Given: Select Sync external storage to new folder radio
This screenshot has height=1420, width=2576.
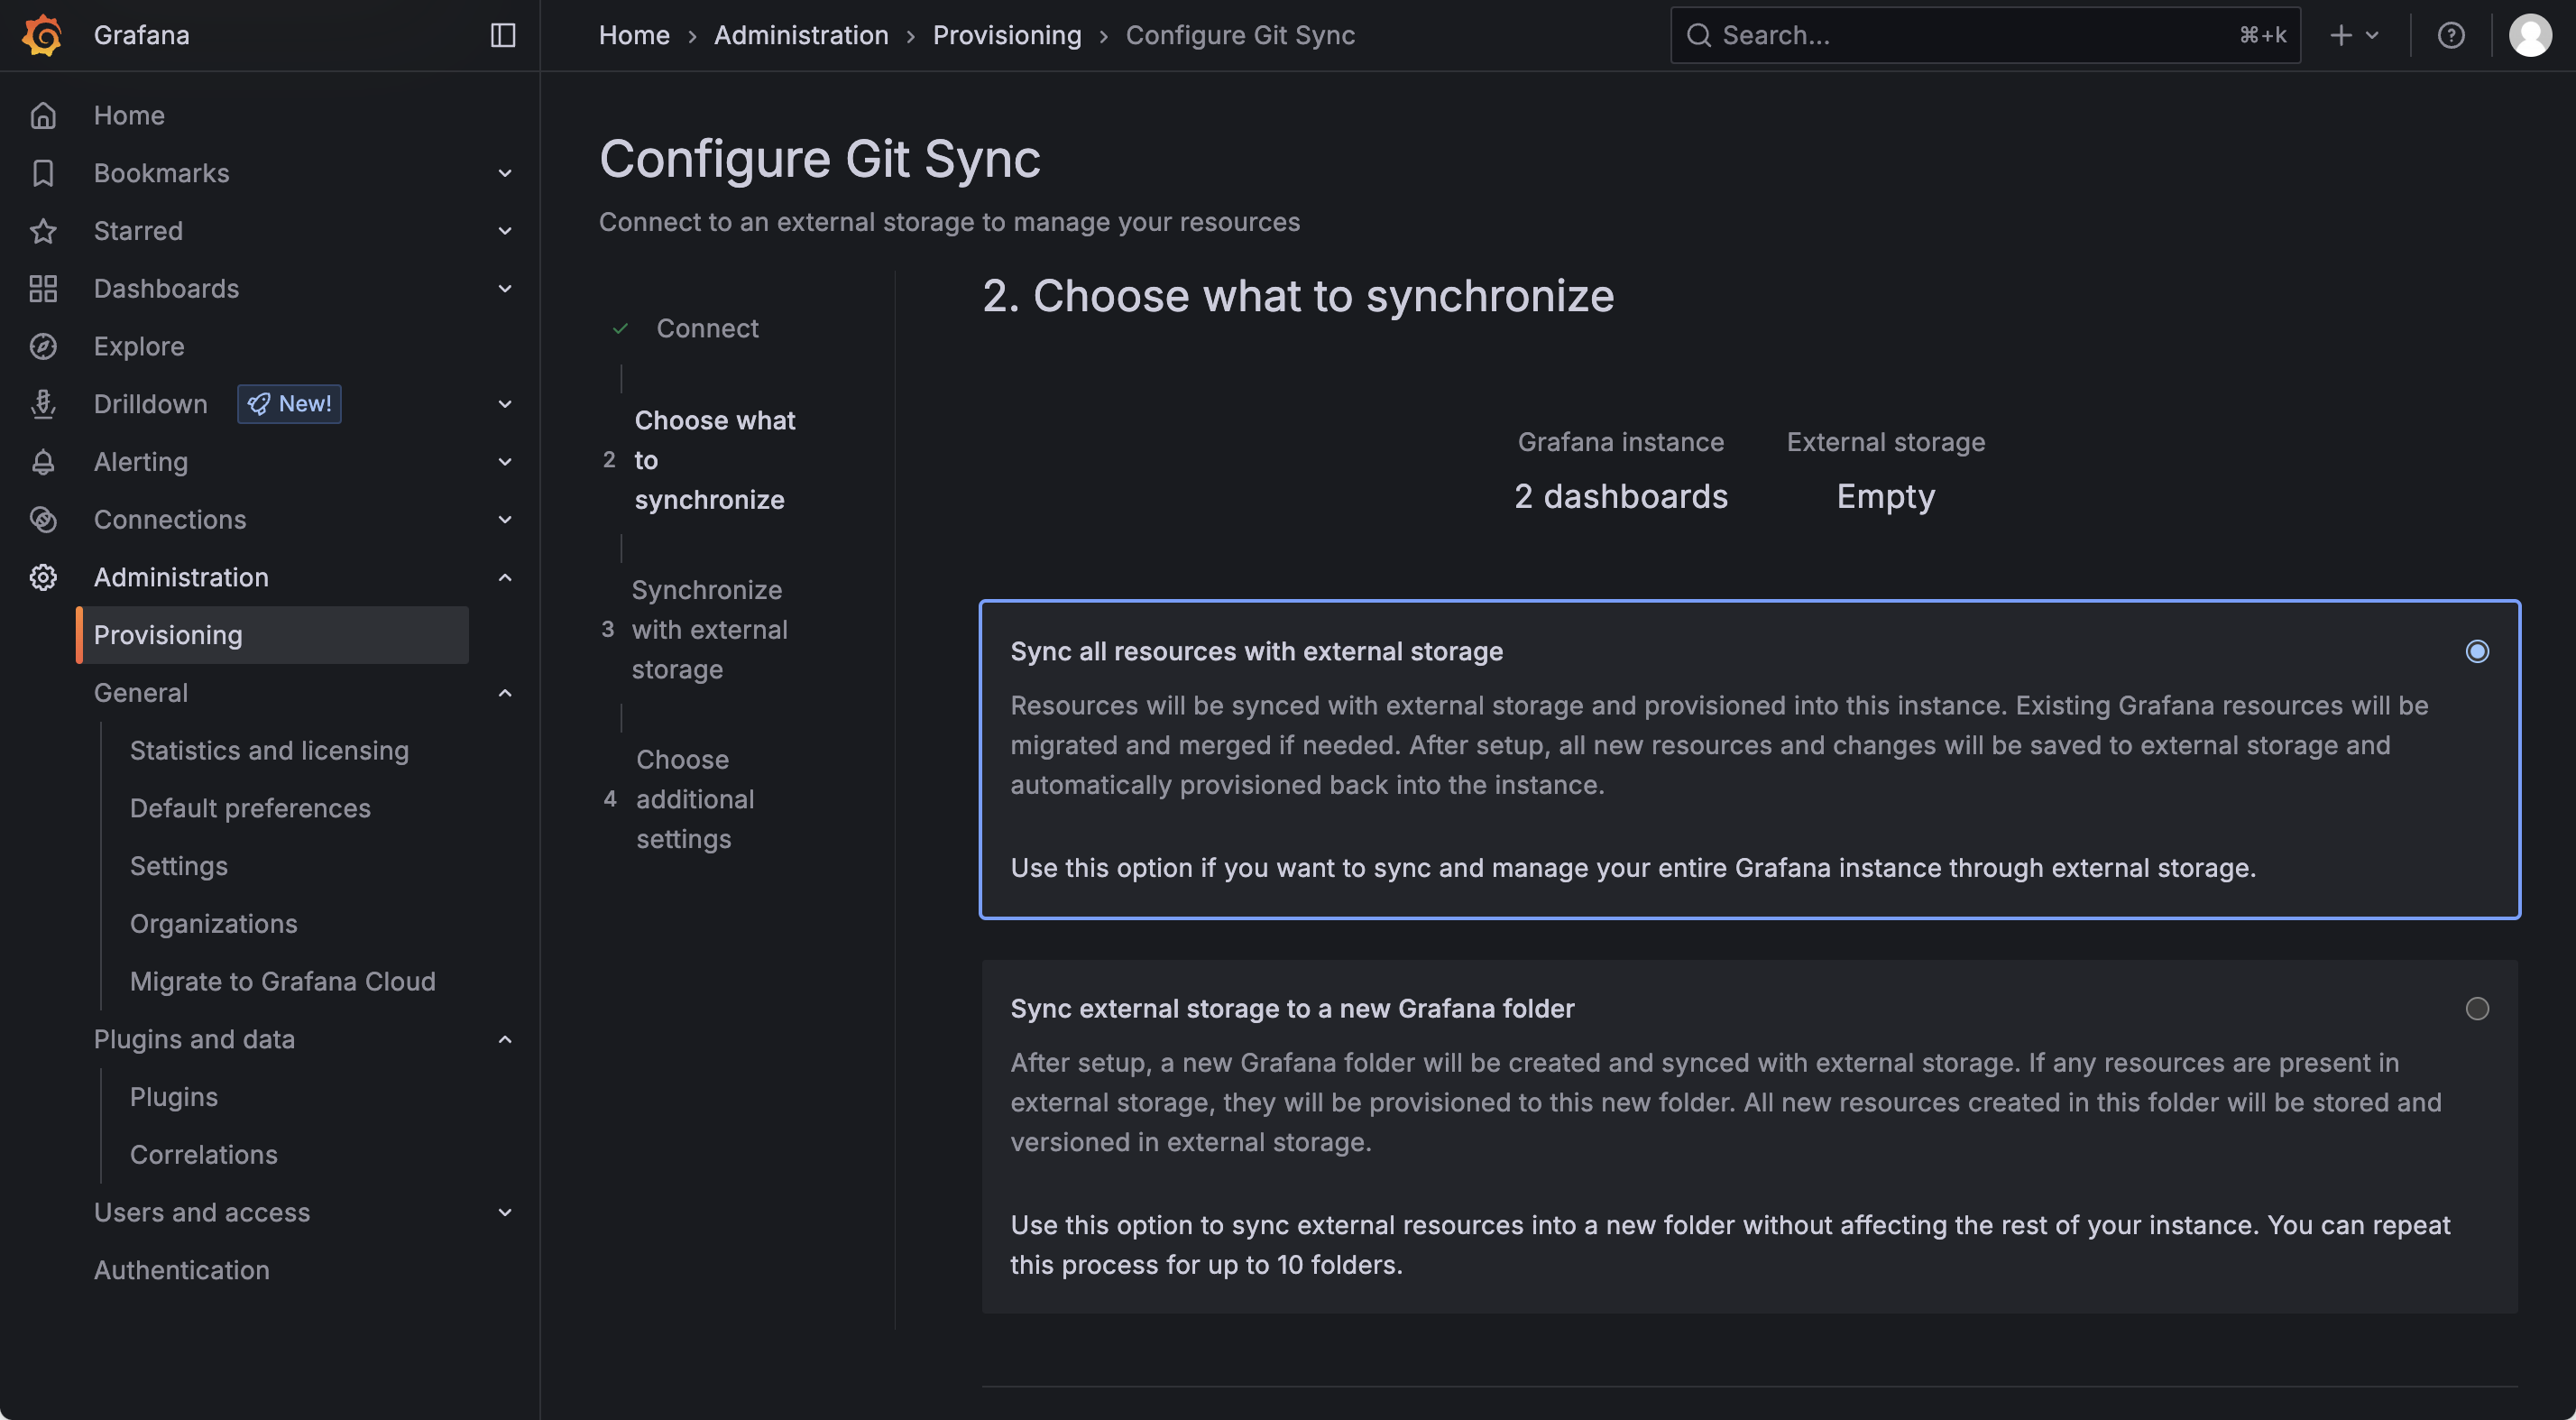Looking at the screenshot, I should point(2476,1008).
